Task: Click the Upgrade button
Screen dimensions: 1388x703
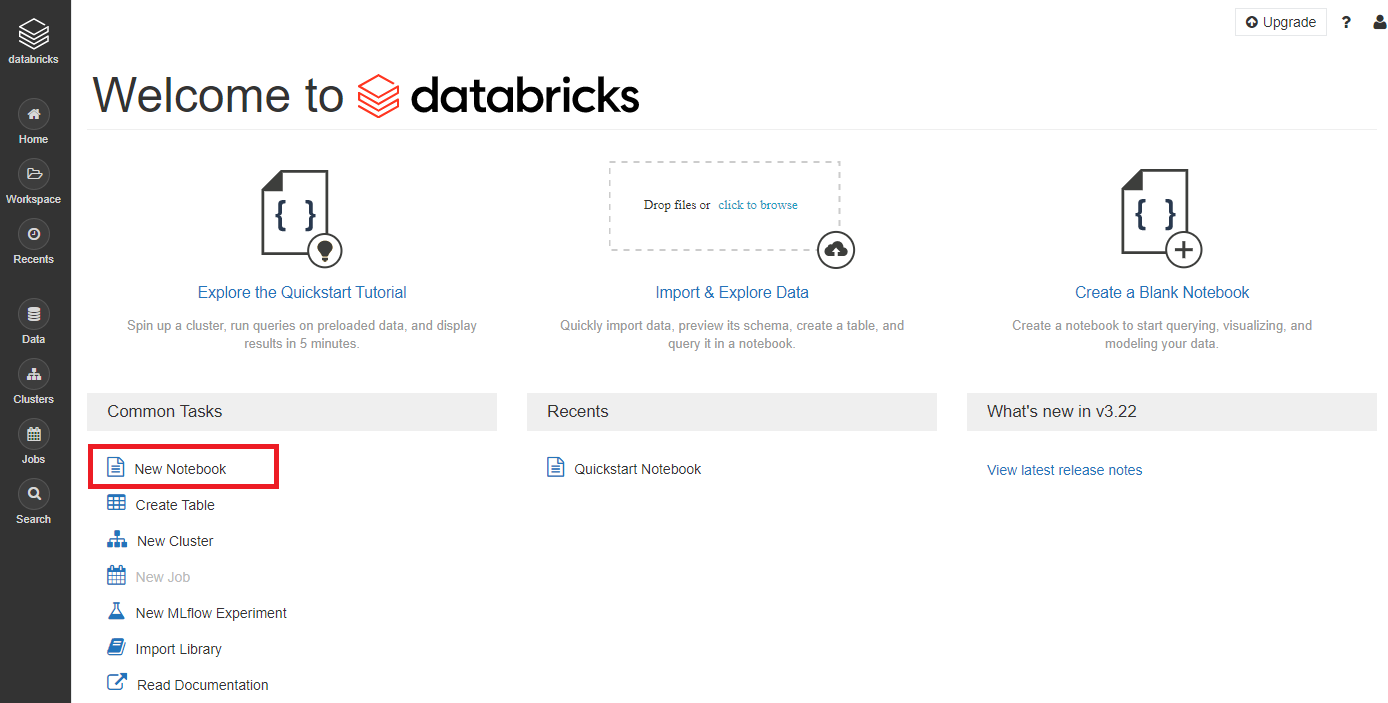Action: [x=1281, y=22]
